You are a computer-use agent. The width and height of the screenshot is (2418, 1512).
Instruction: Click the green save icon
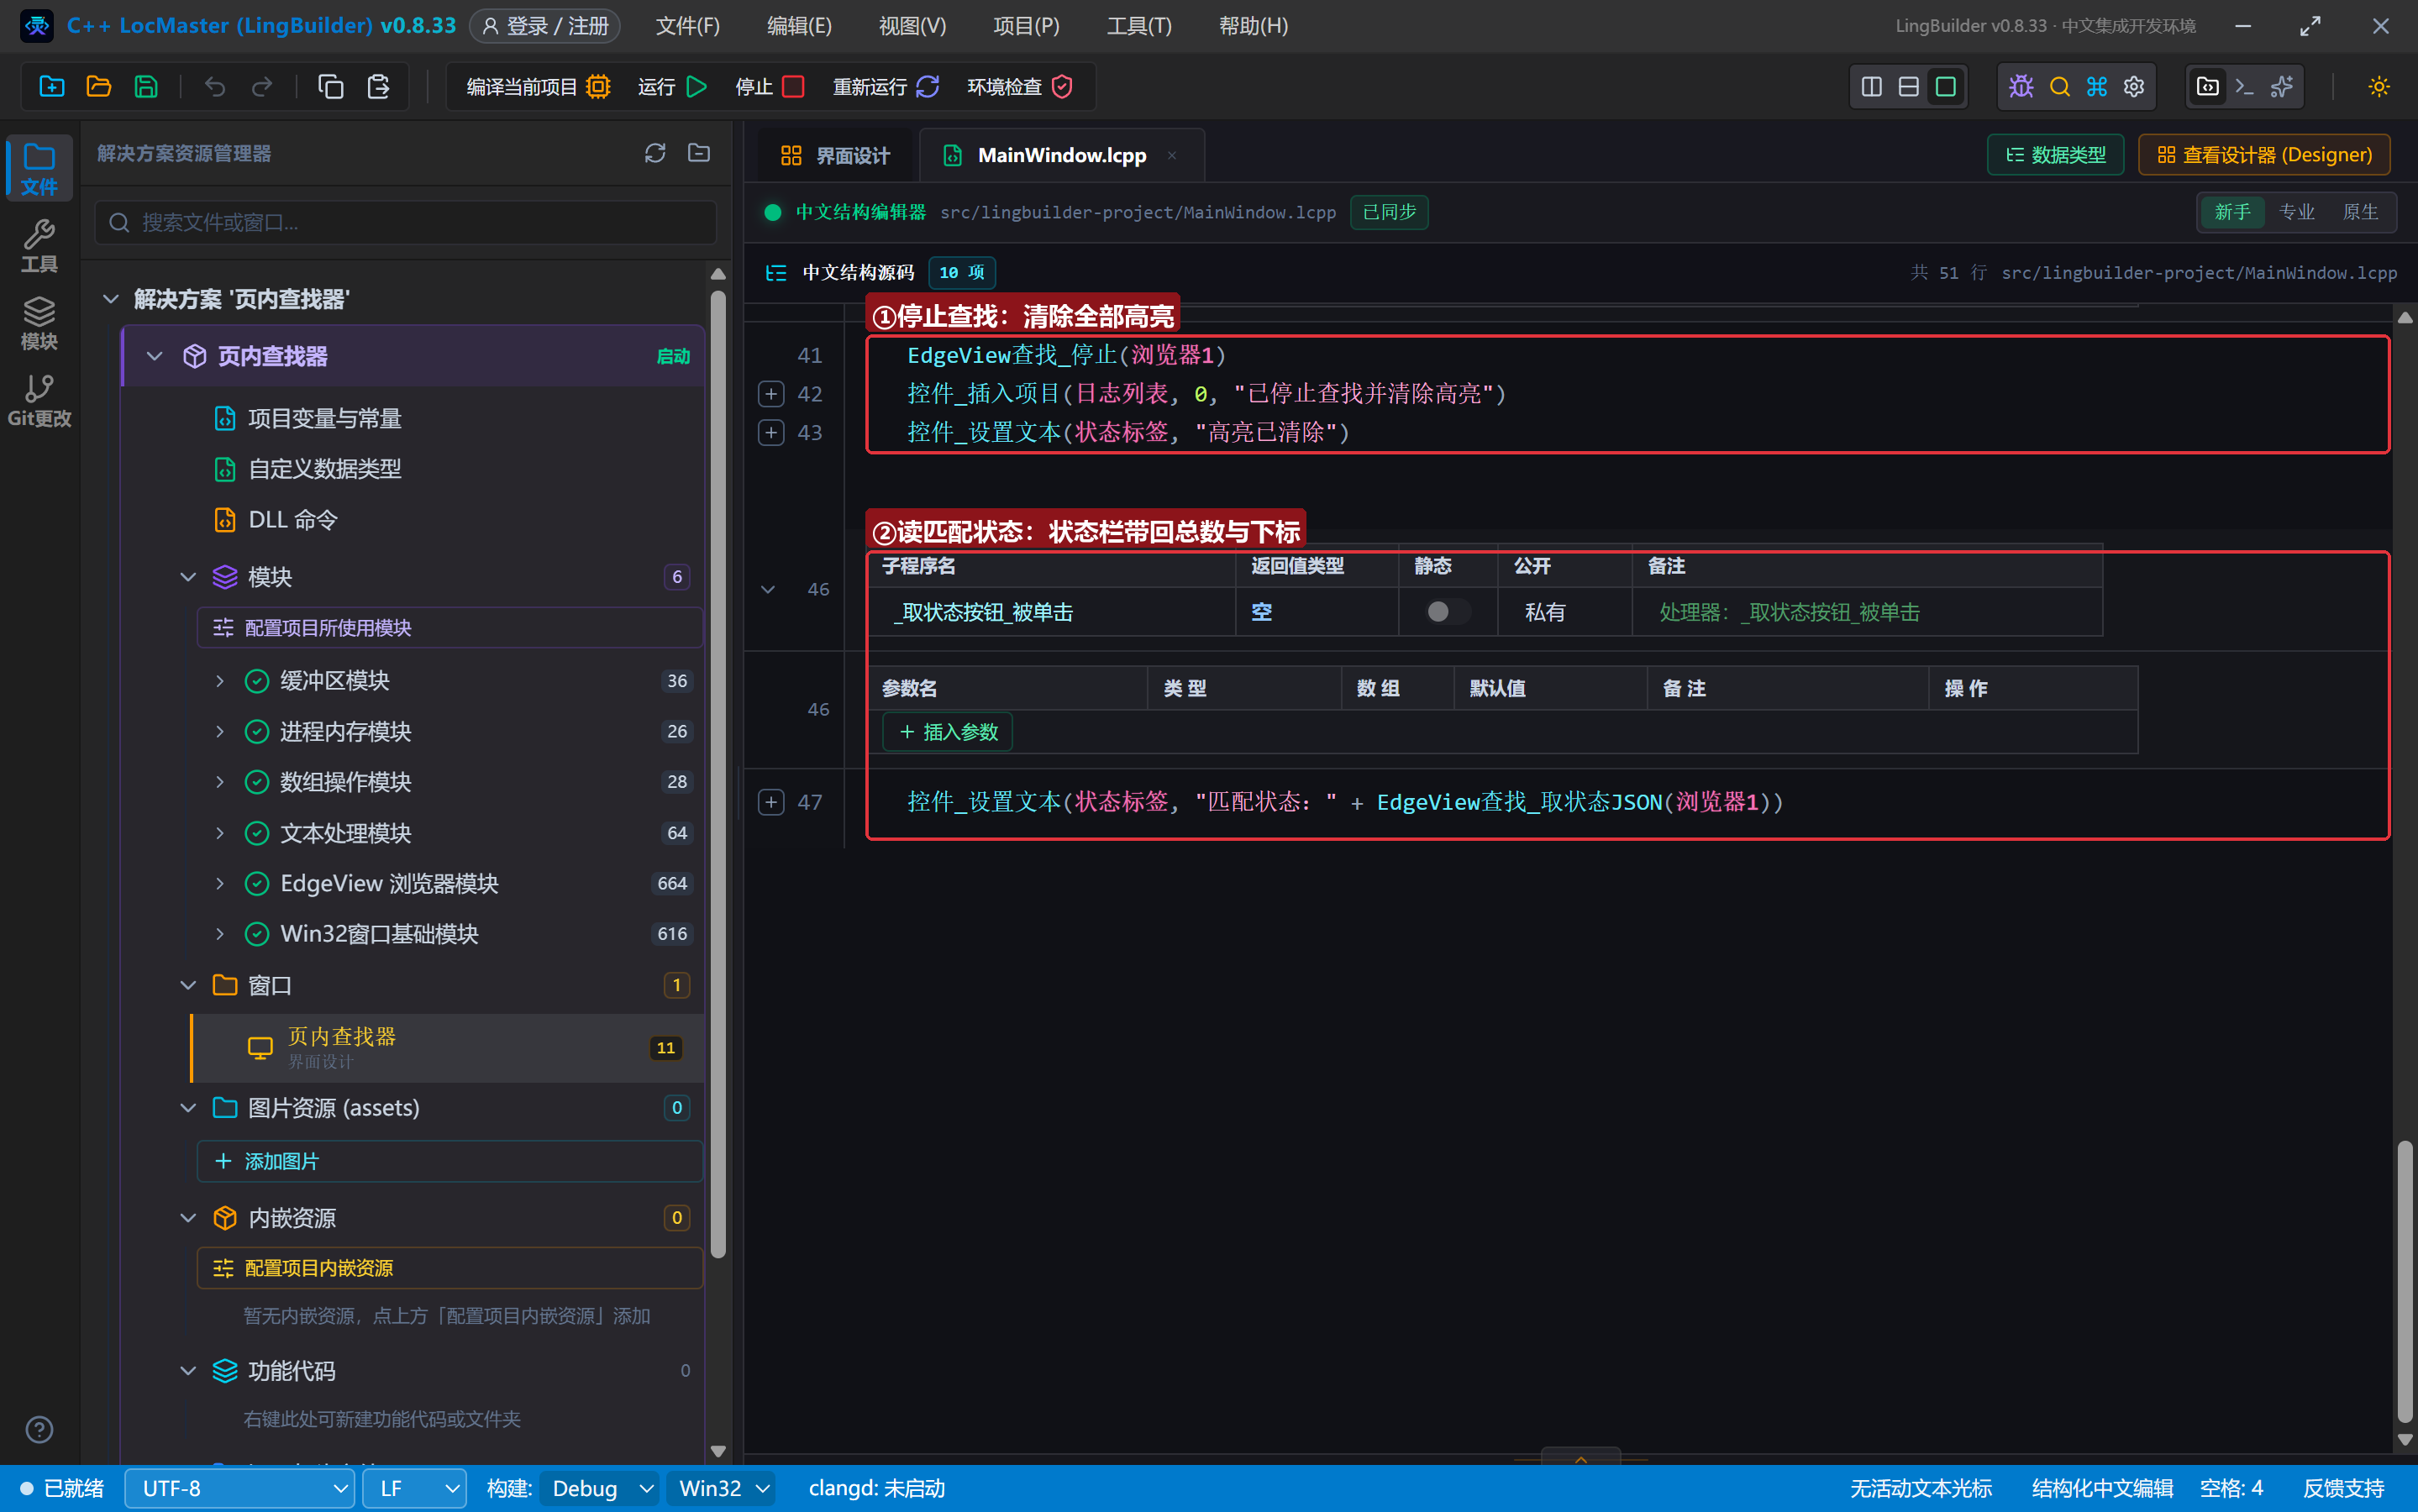(146, 87)
